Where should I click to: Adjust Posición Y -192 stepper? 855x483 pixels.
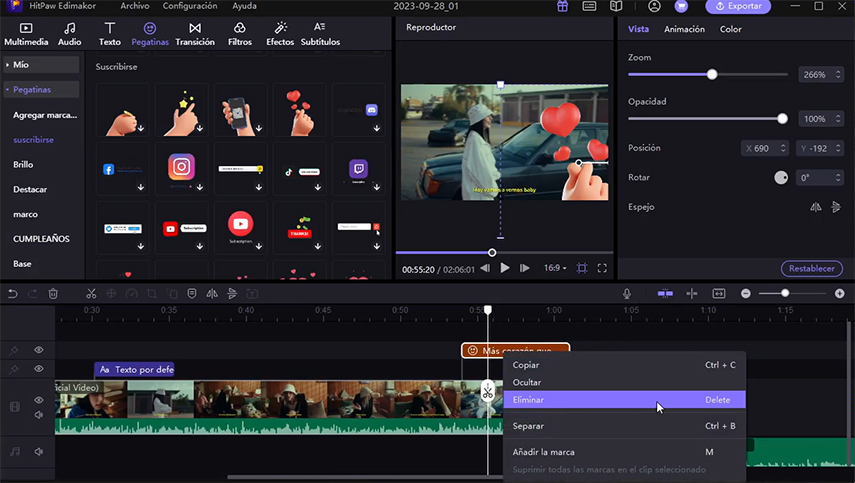click(839, 148)
